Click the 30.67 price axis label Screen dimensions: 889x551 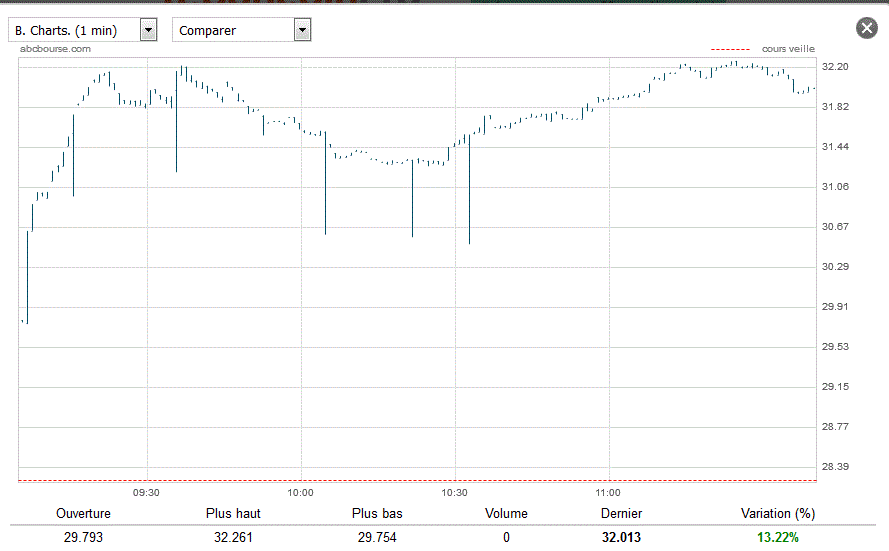click(x=835, y=227)
